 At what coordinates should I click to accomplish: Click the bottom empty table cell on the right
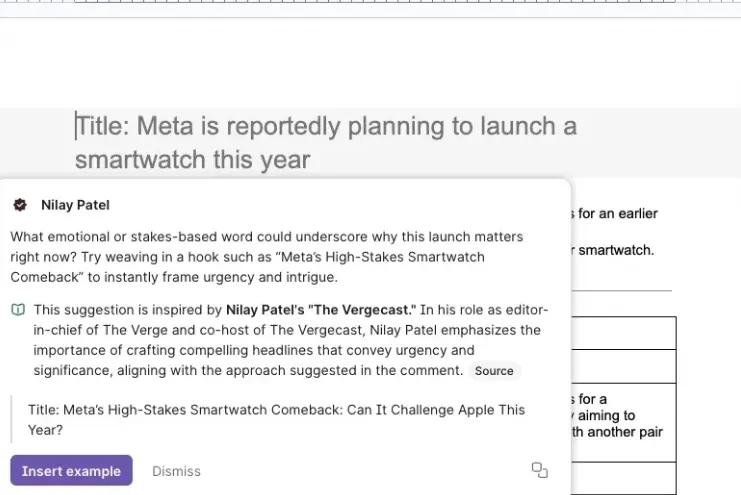click(x=624, y=478)
